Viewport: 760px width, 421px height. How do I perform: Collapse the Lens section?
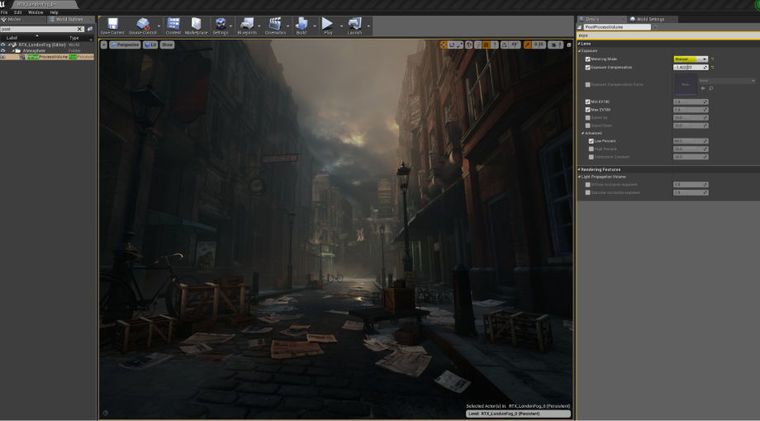click(579, 44)
